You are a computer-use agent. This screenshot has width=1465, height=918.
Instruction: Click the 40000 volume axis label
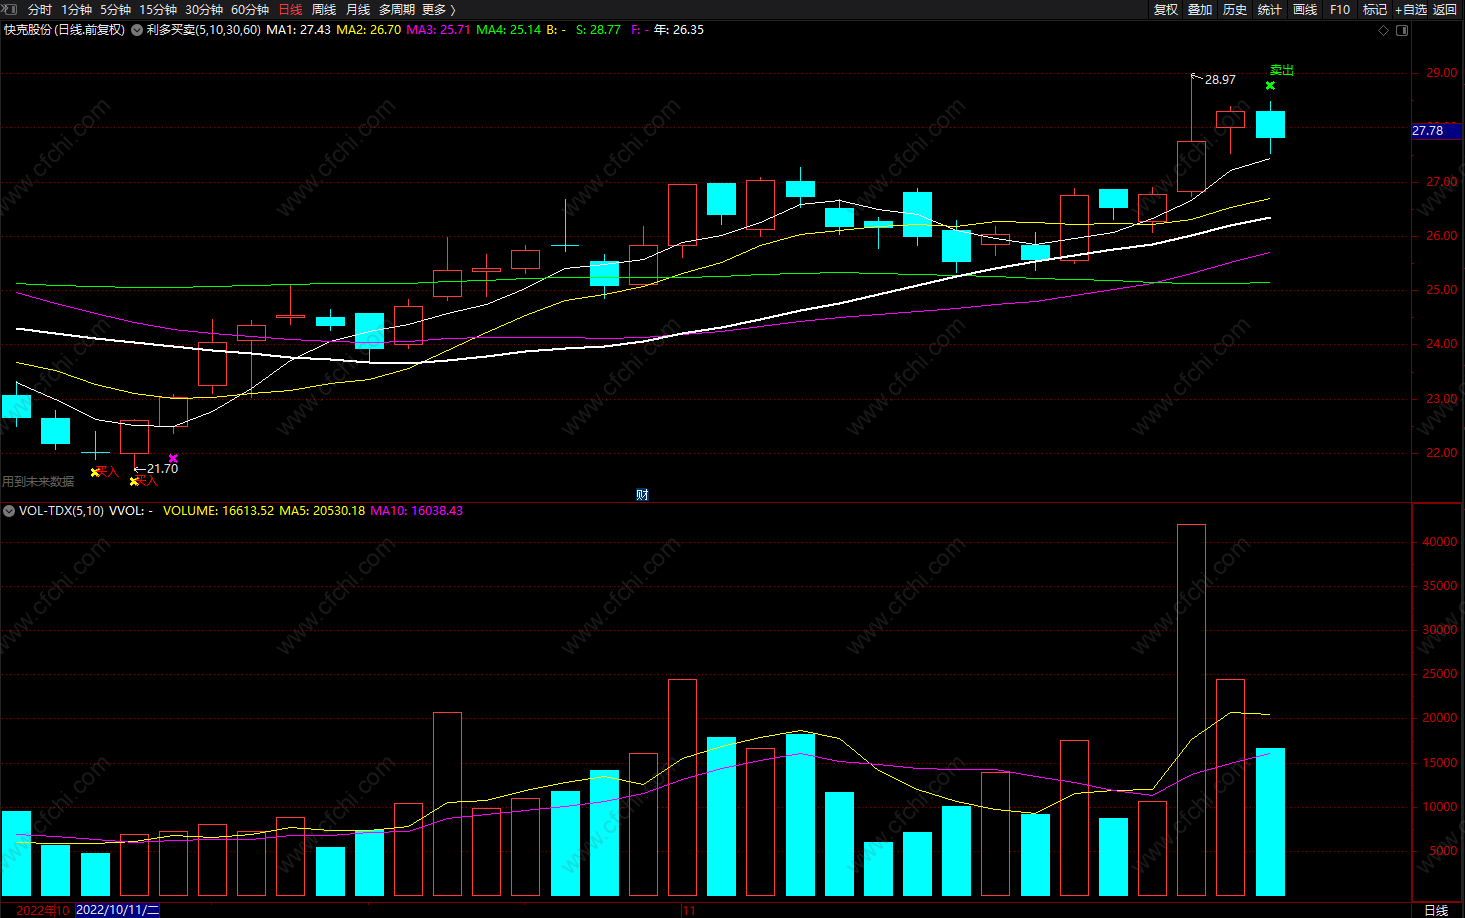tap(1440, 542)
